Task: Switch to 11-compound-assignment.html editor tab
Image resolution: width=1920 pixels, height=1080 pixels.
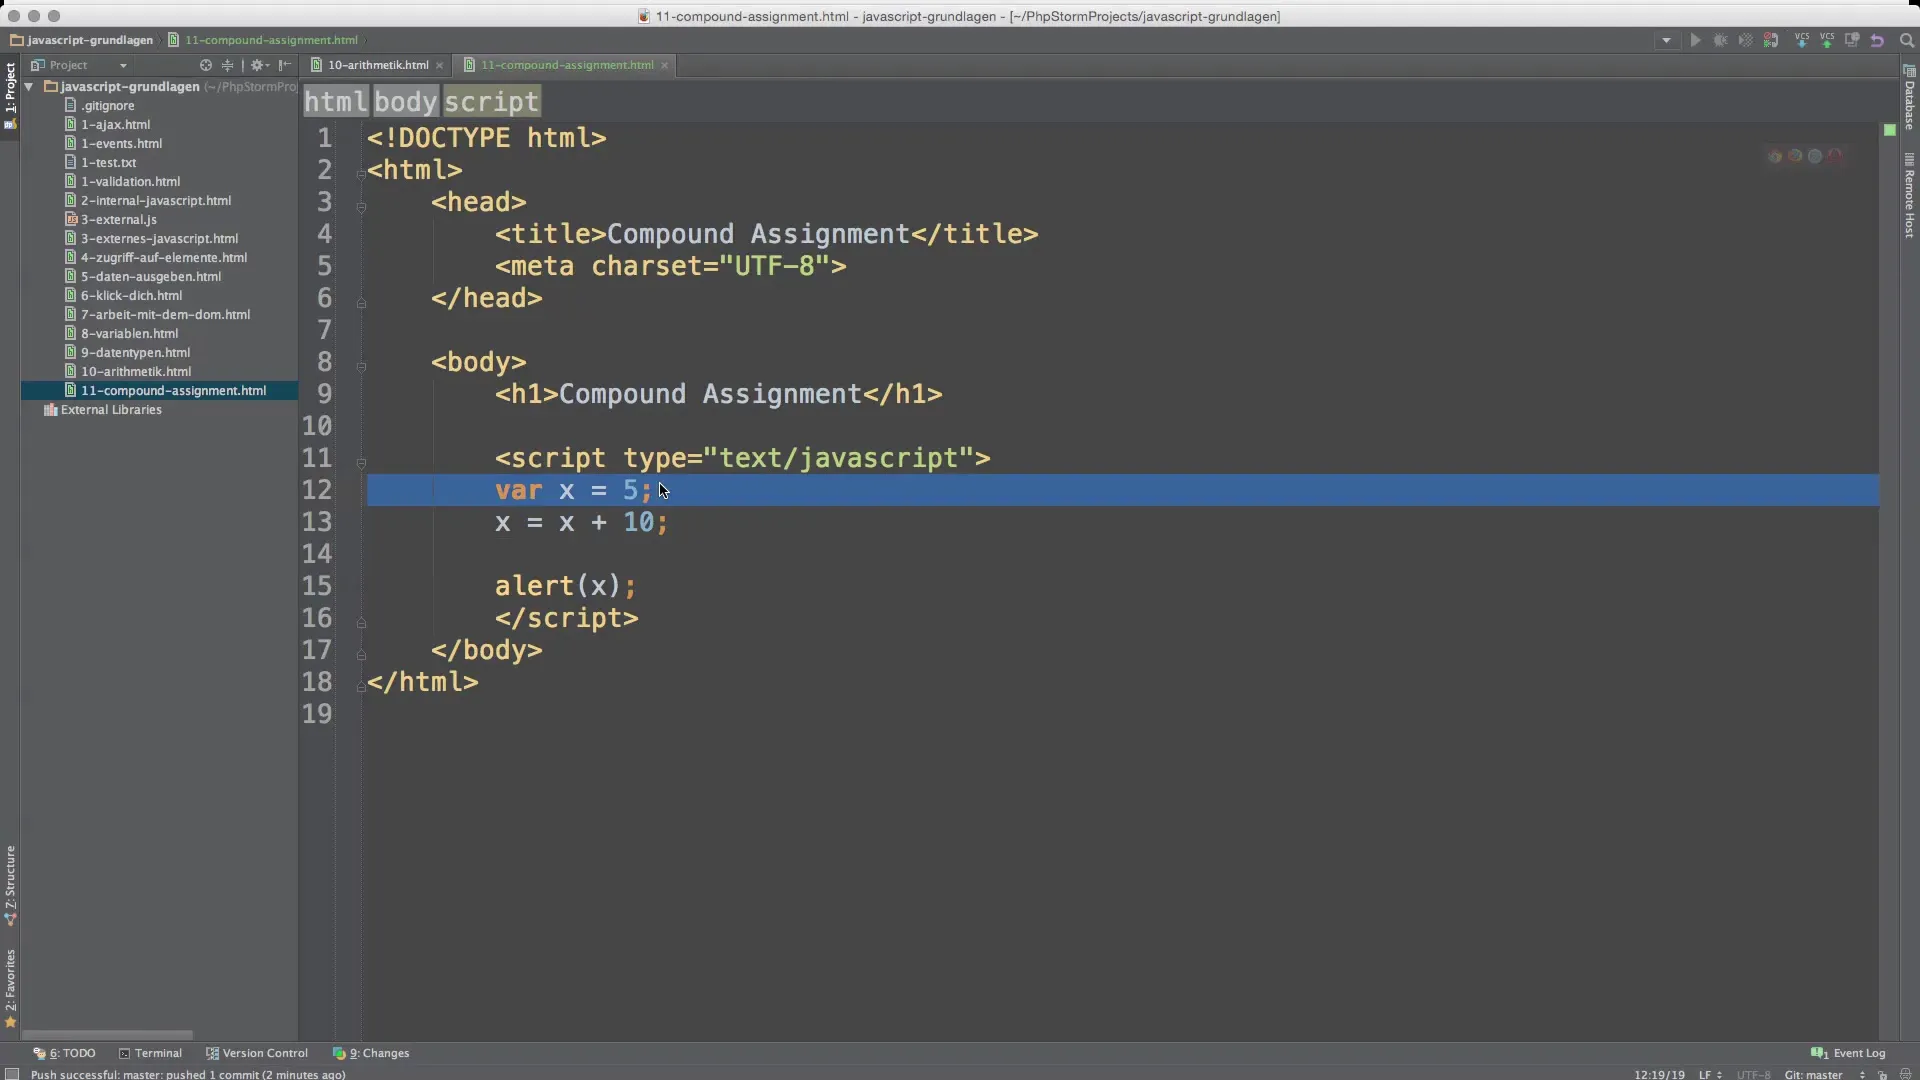Action: 566,65
